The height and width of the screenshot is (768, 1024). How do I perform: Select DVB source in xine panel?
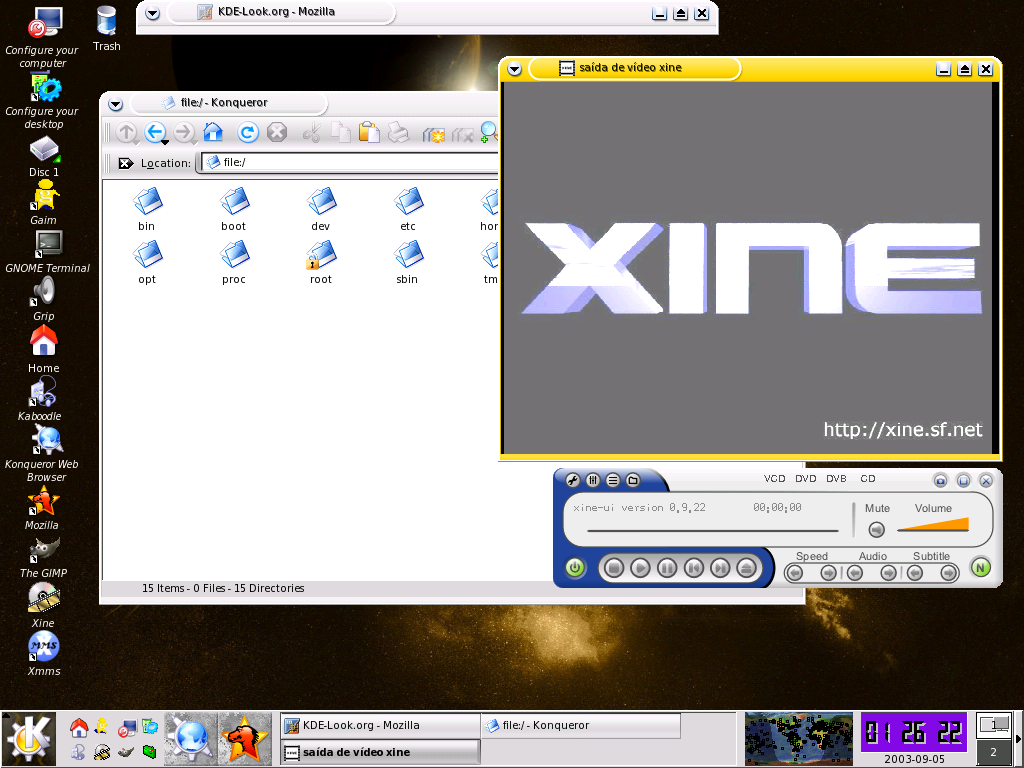click(836, 479)
